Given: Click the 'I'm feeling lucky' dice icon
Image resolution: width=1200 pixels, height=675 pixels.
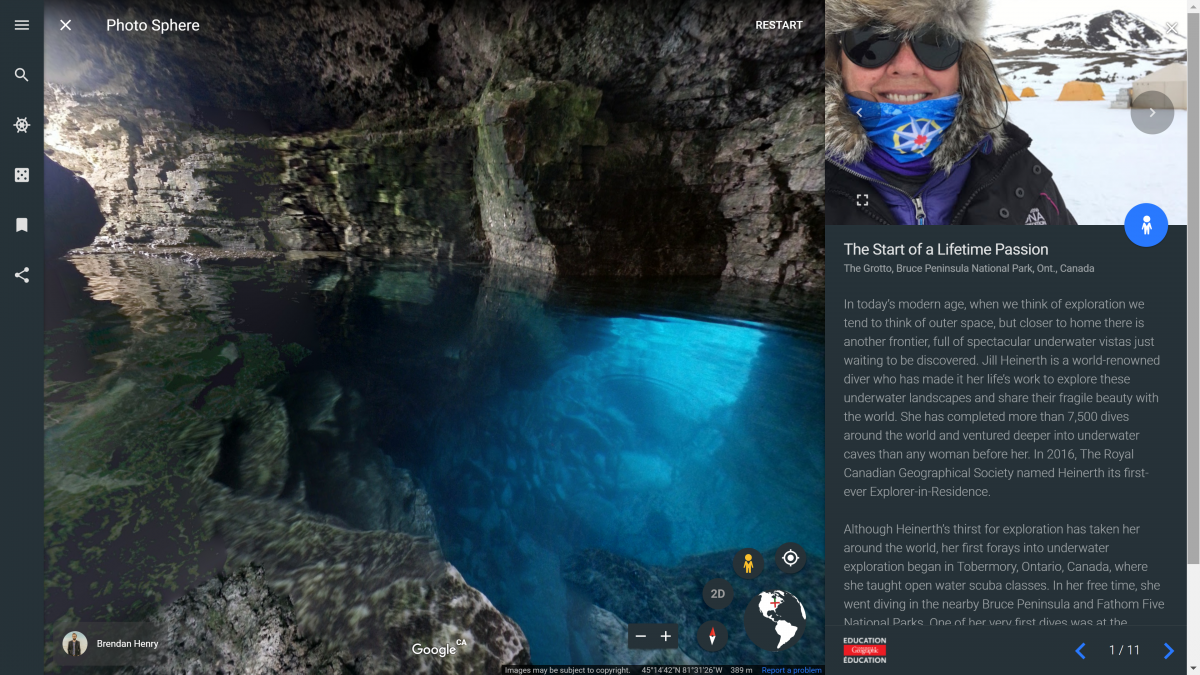Looking at the screenshot, I should click(x=21, y=174).
